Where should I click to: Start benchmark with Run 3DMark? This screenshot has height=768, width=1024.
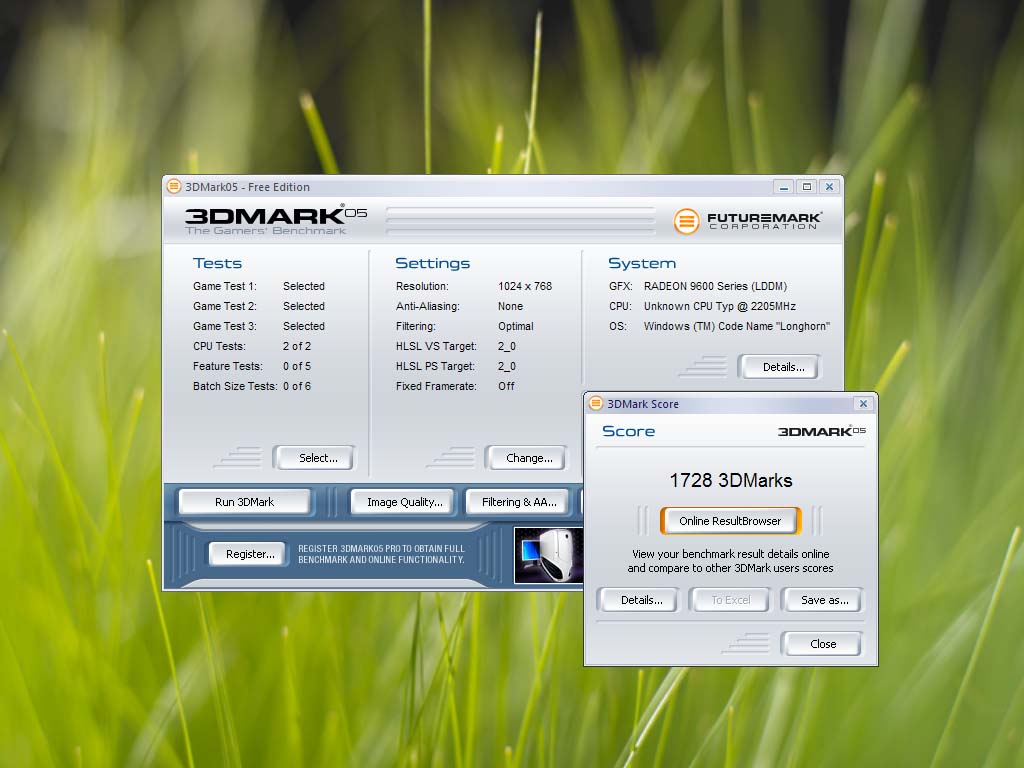click(x=245, y=502)
